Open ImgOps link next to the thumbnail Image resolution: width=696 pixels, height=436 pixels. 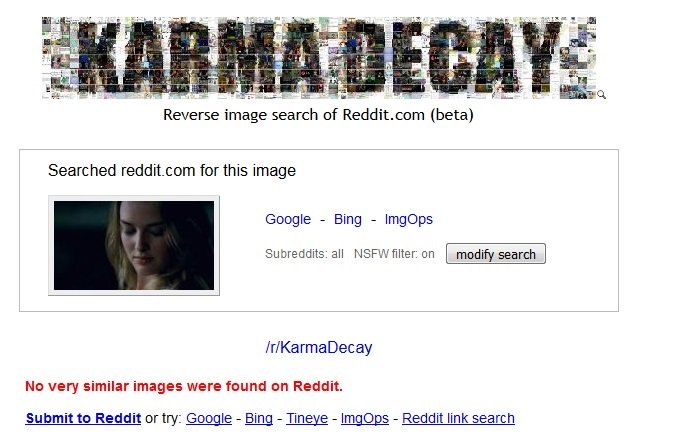point(408,219)
